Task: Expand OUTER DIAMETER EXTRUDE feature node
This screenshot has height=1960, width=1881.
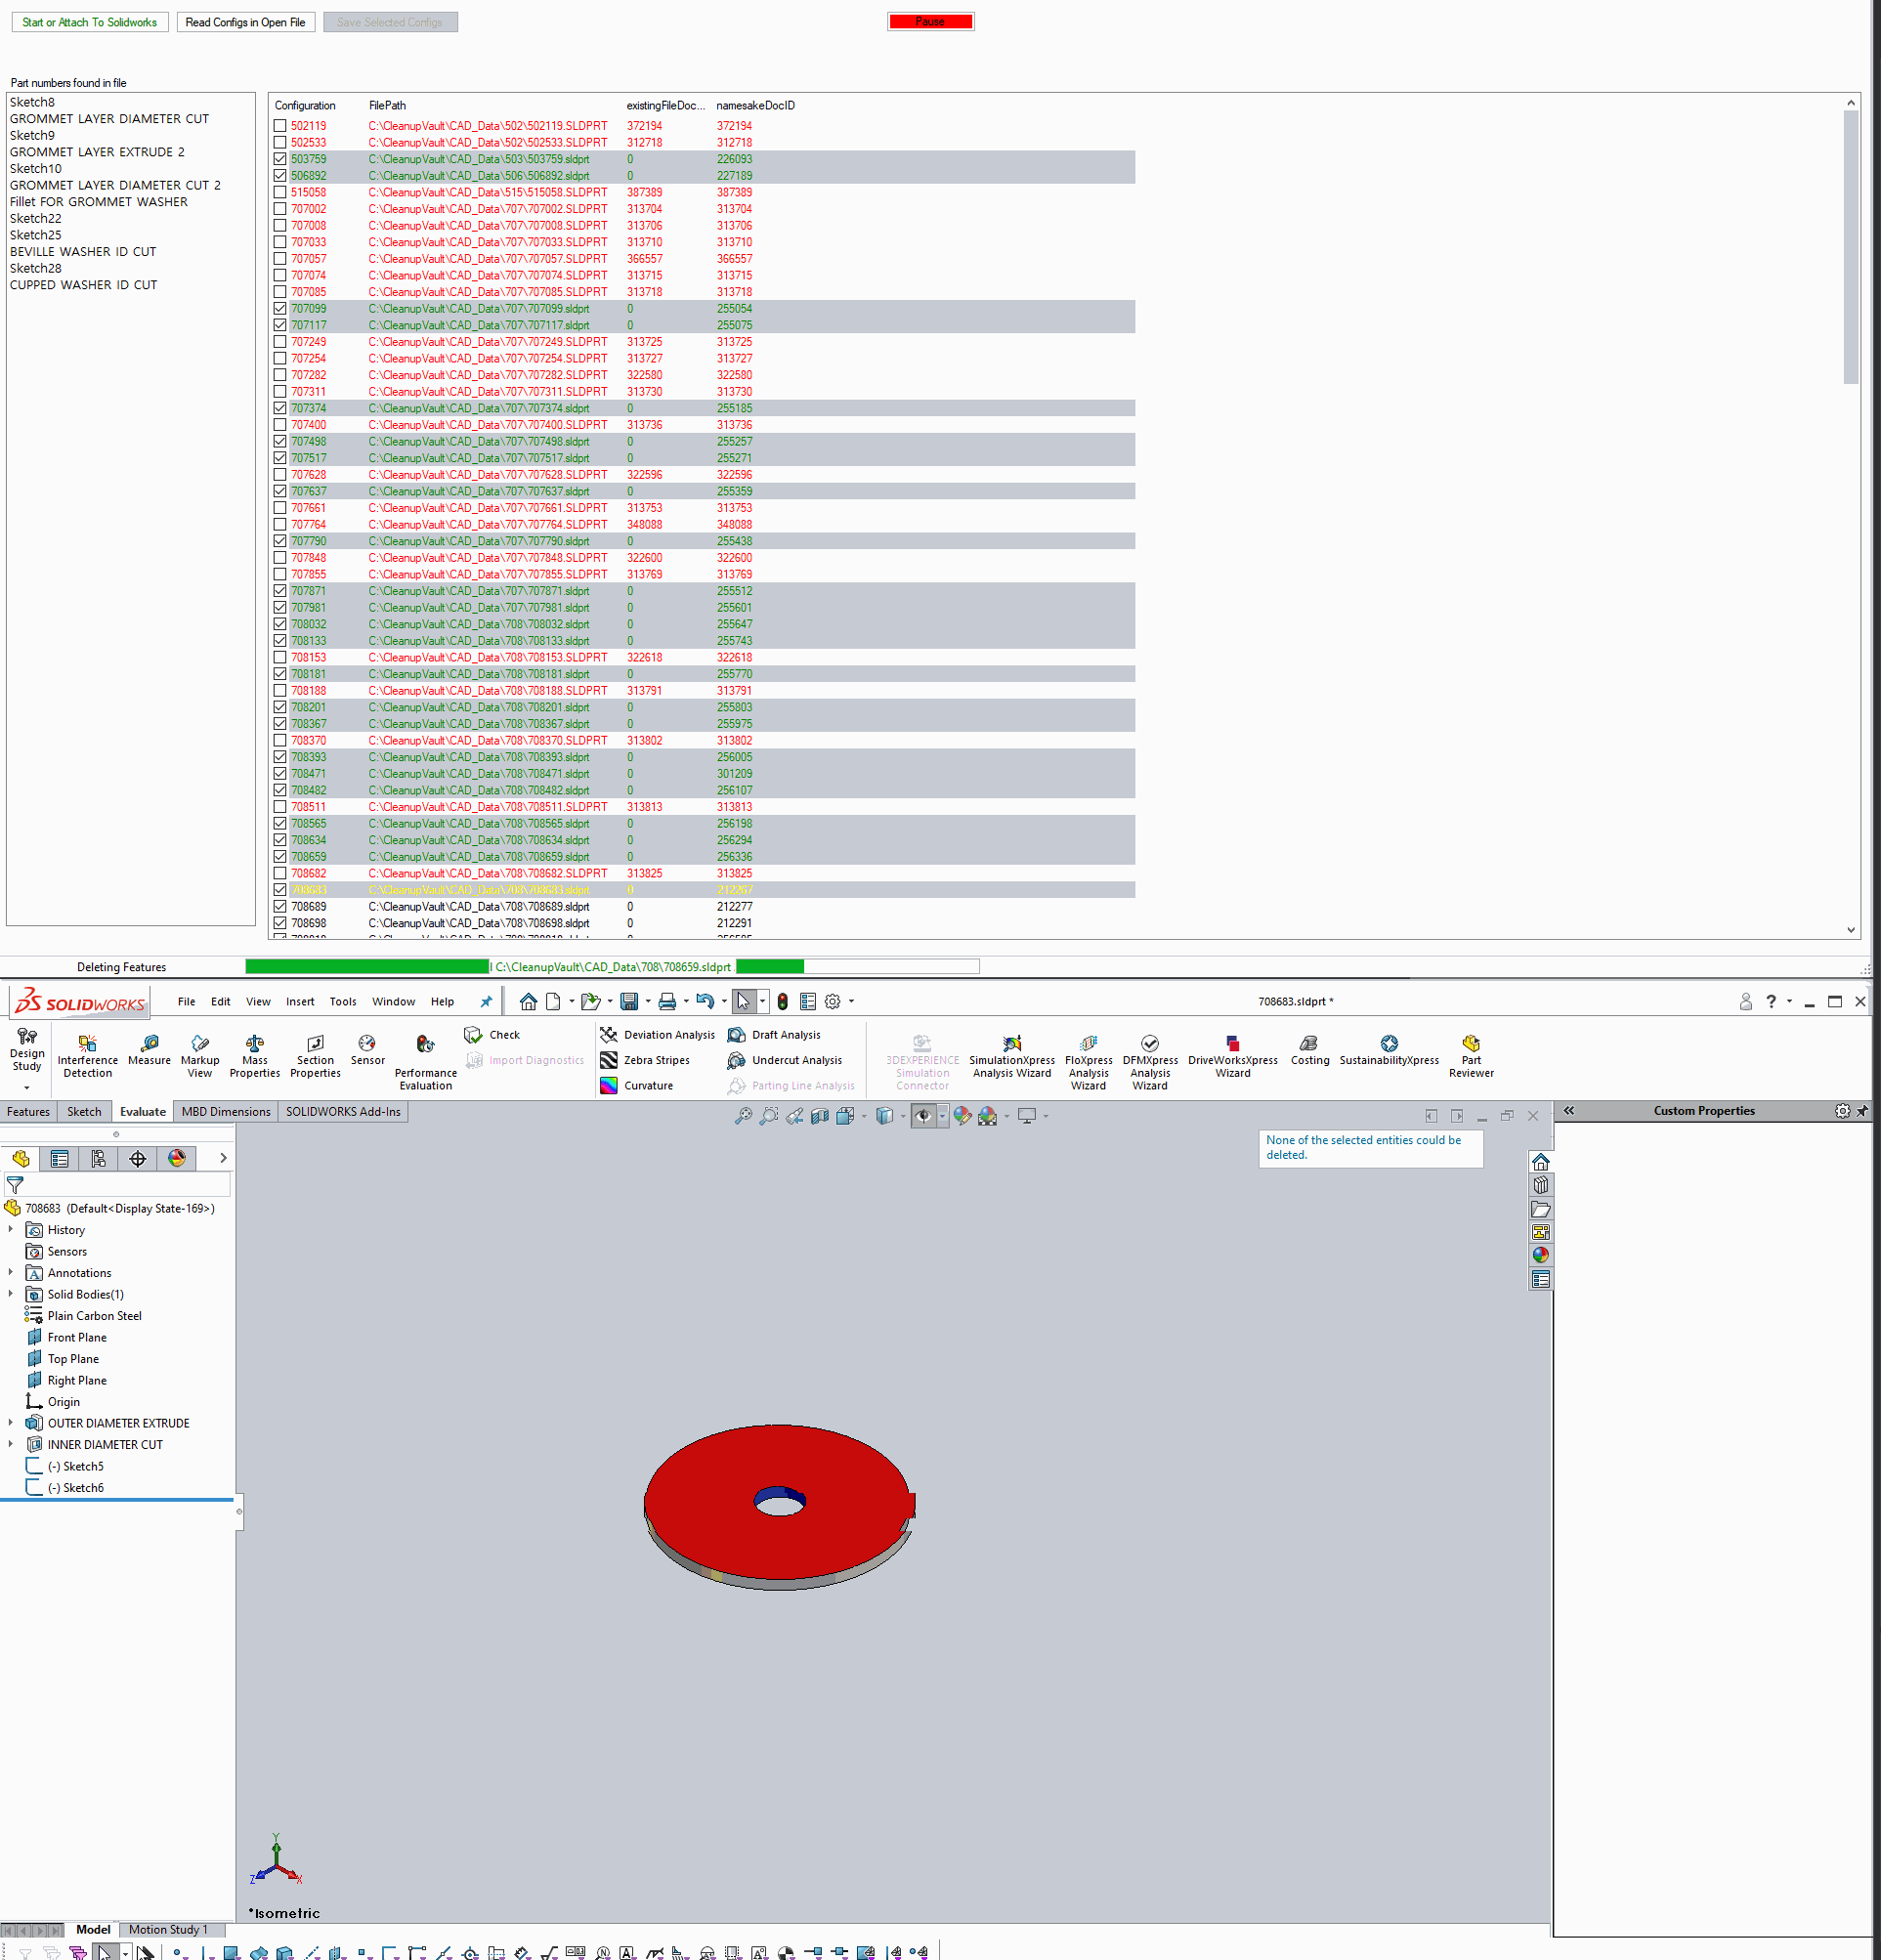Action: point(11,1423)
